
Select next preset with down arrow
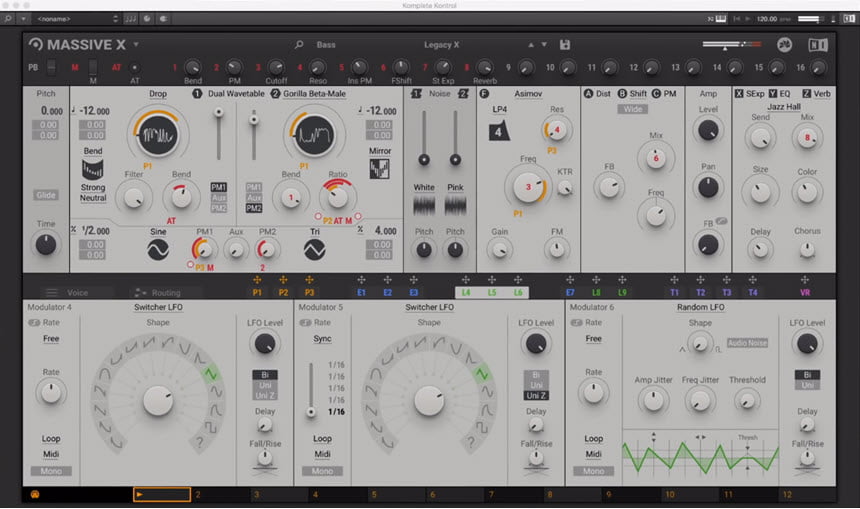pos(544,44)
